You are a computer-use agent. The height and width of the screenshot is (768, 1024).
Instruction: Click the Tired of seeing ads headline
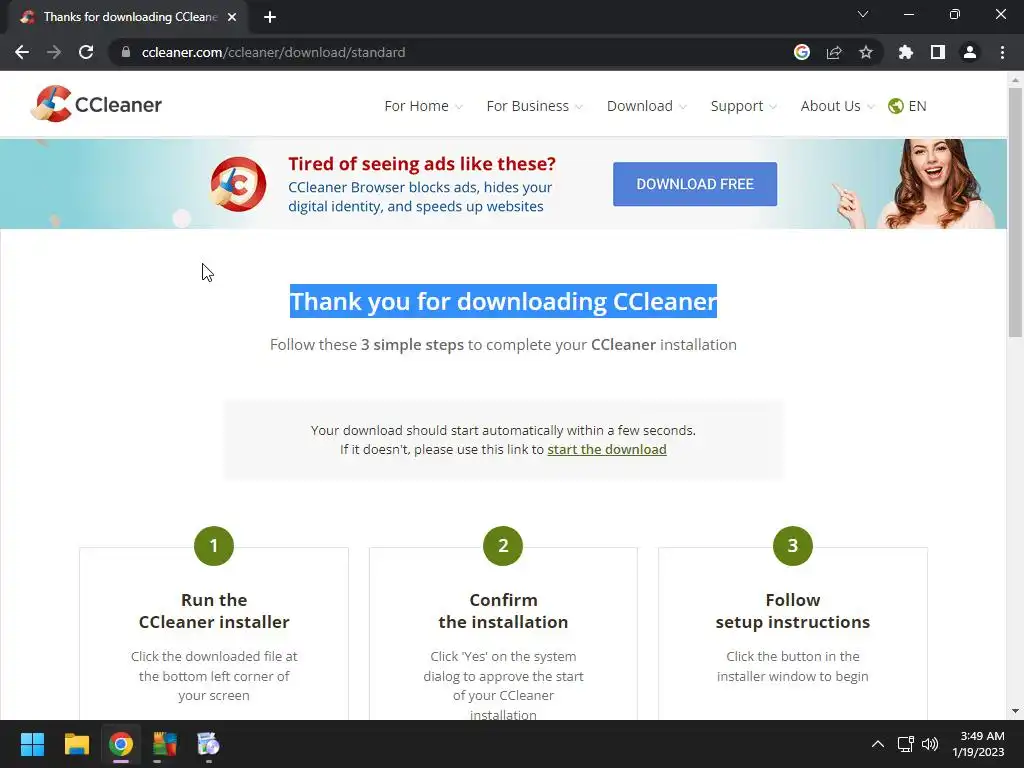422,163
